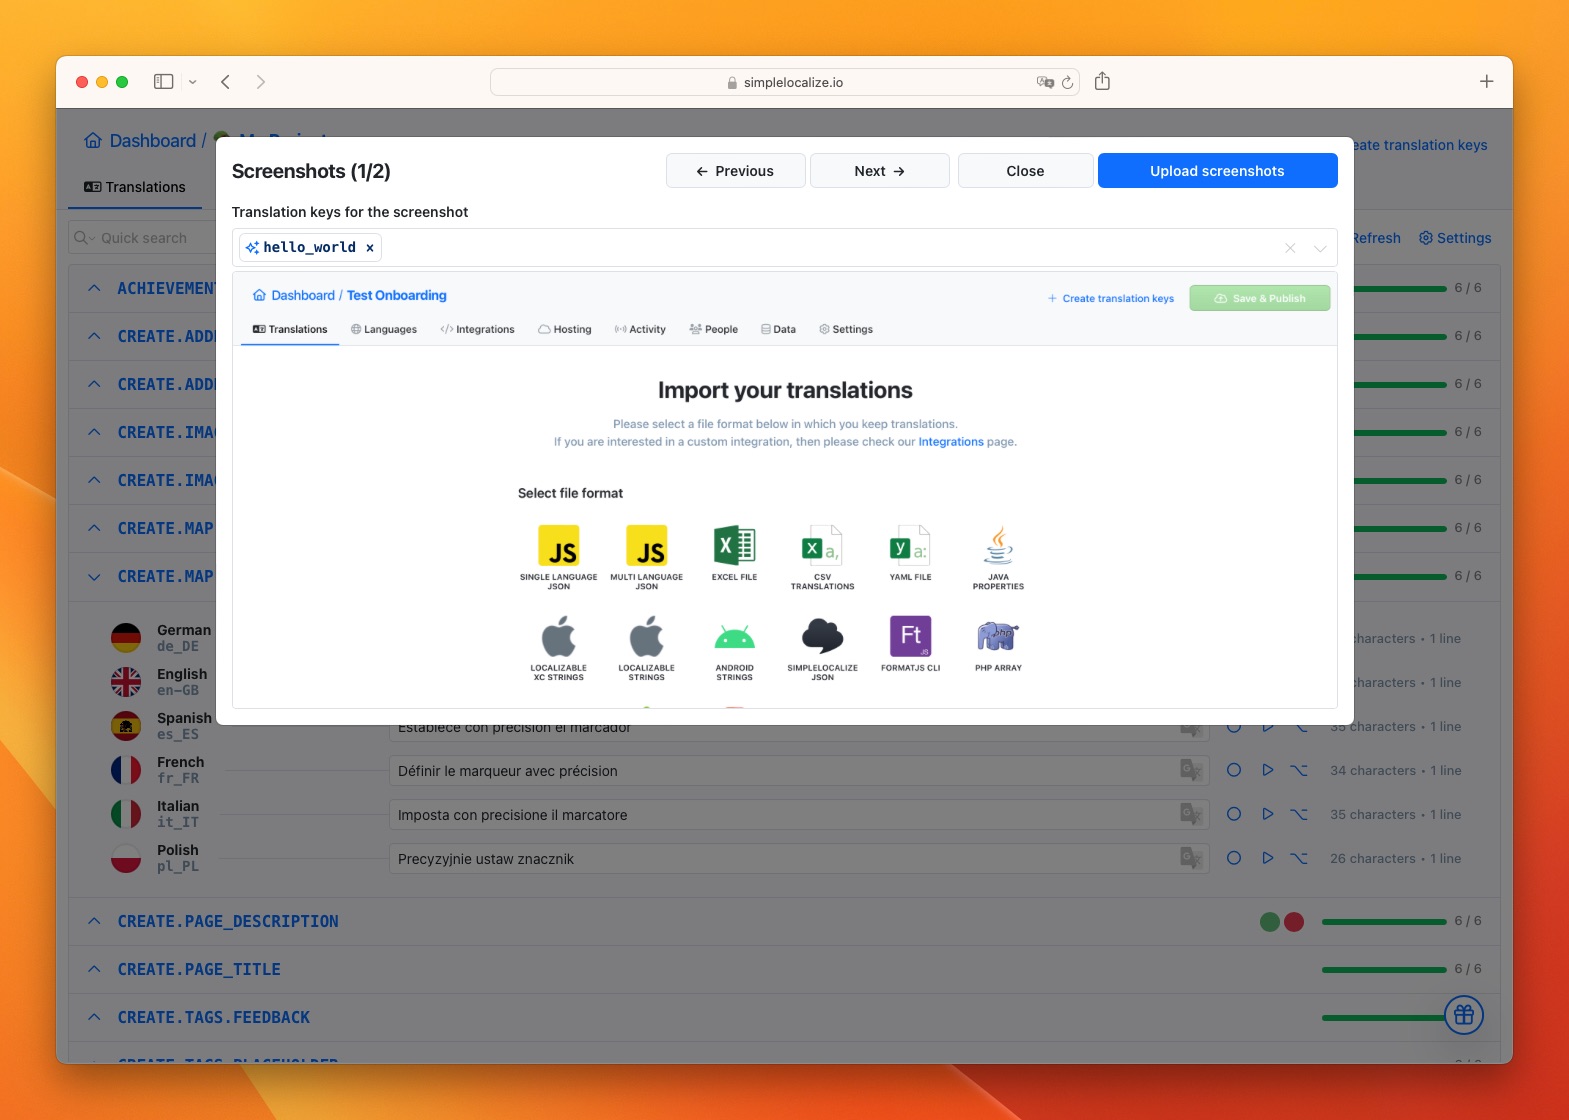Pick the PHP Array elephant icon
This screenshot has height=1120, width=1569.
tap(998, 636)
